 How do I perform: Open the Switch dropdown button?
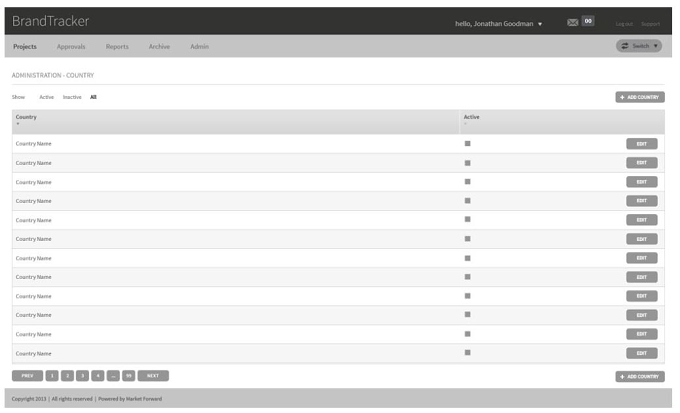639,46
